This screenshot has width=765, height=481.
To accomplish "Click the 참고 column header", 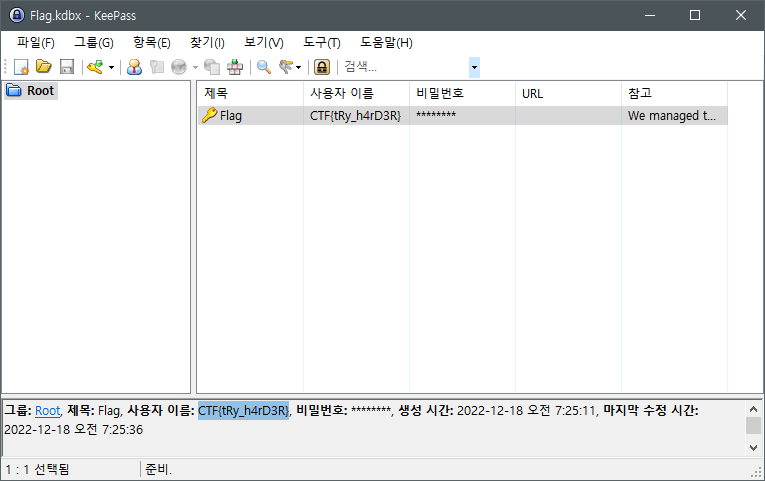I will 674,93.
